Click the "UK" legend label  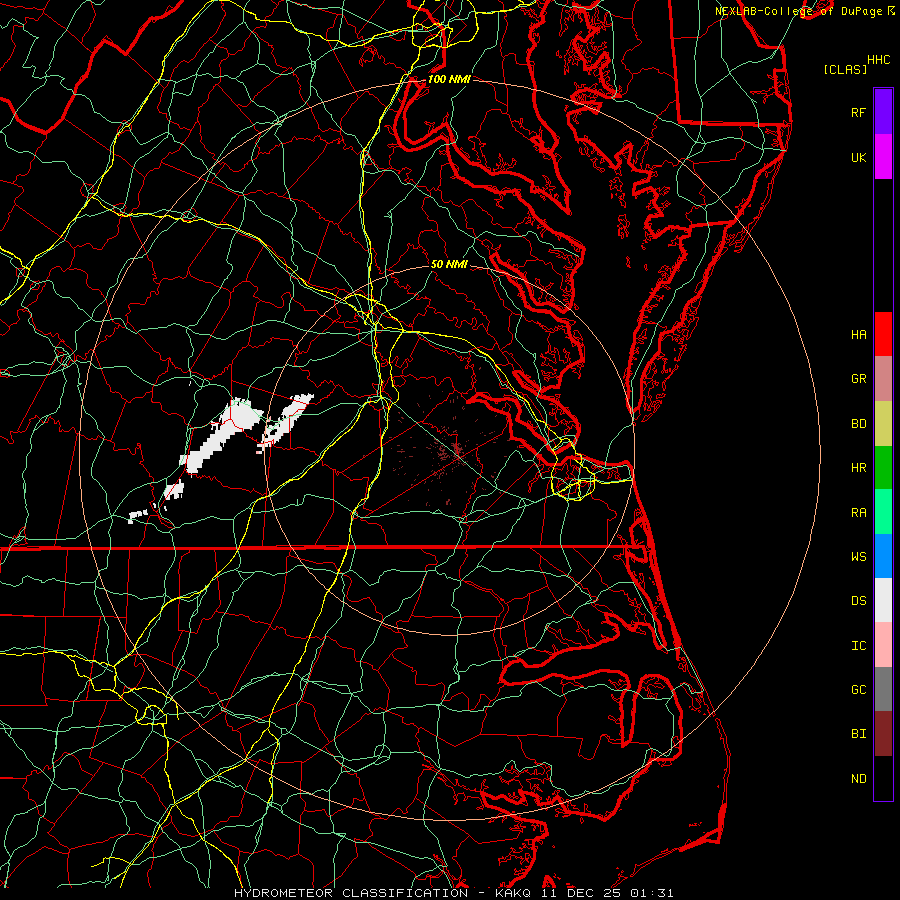pyautogui.click(x=858, y=157)
